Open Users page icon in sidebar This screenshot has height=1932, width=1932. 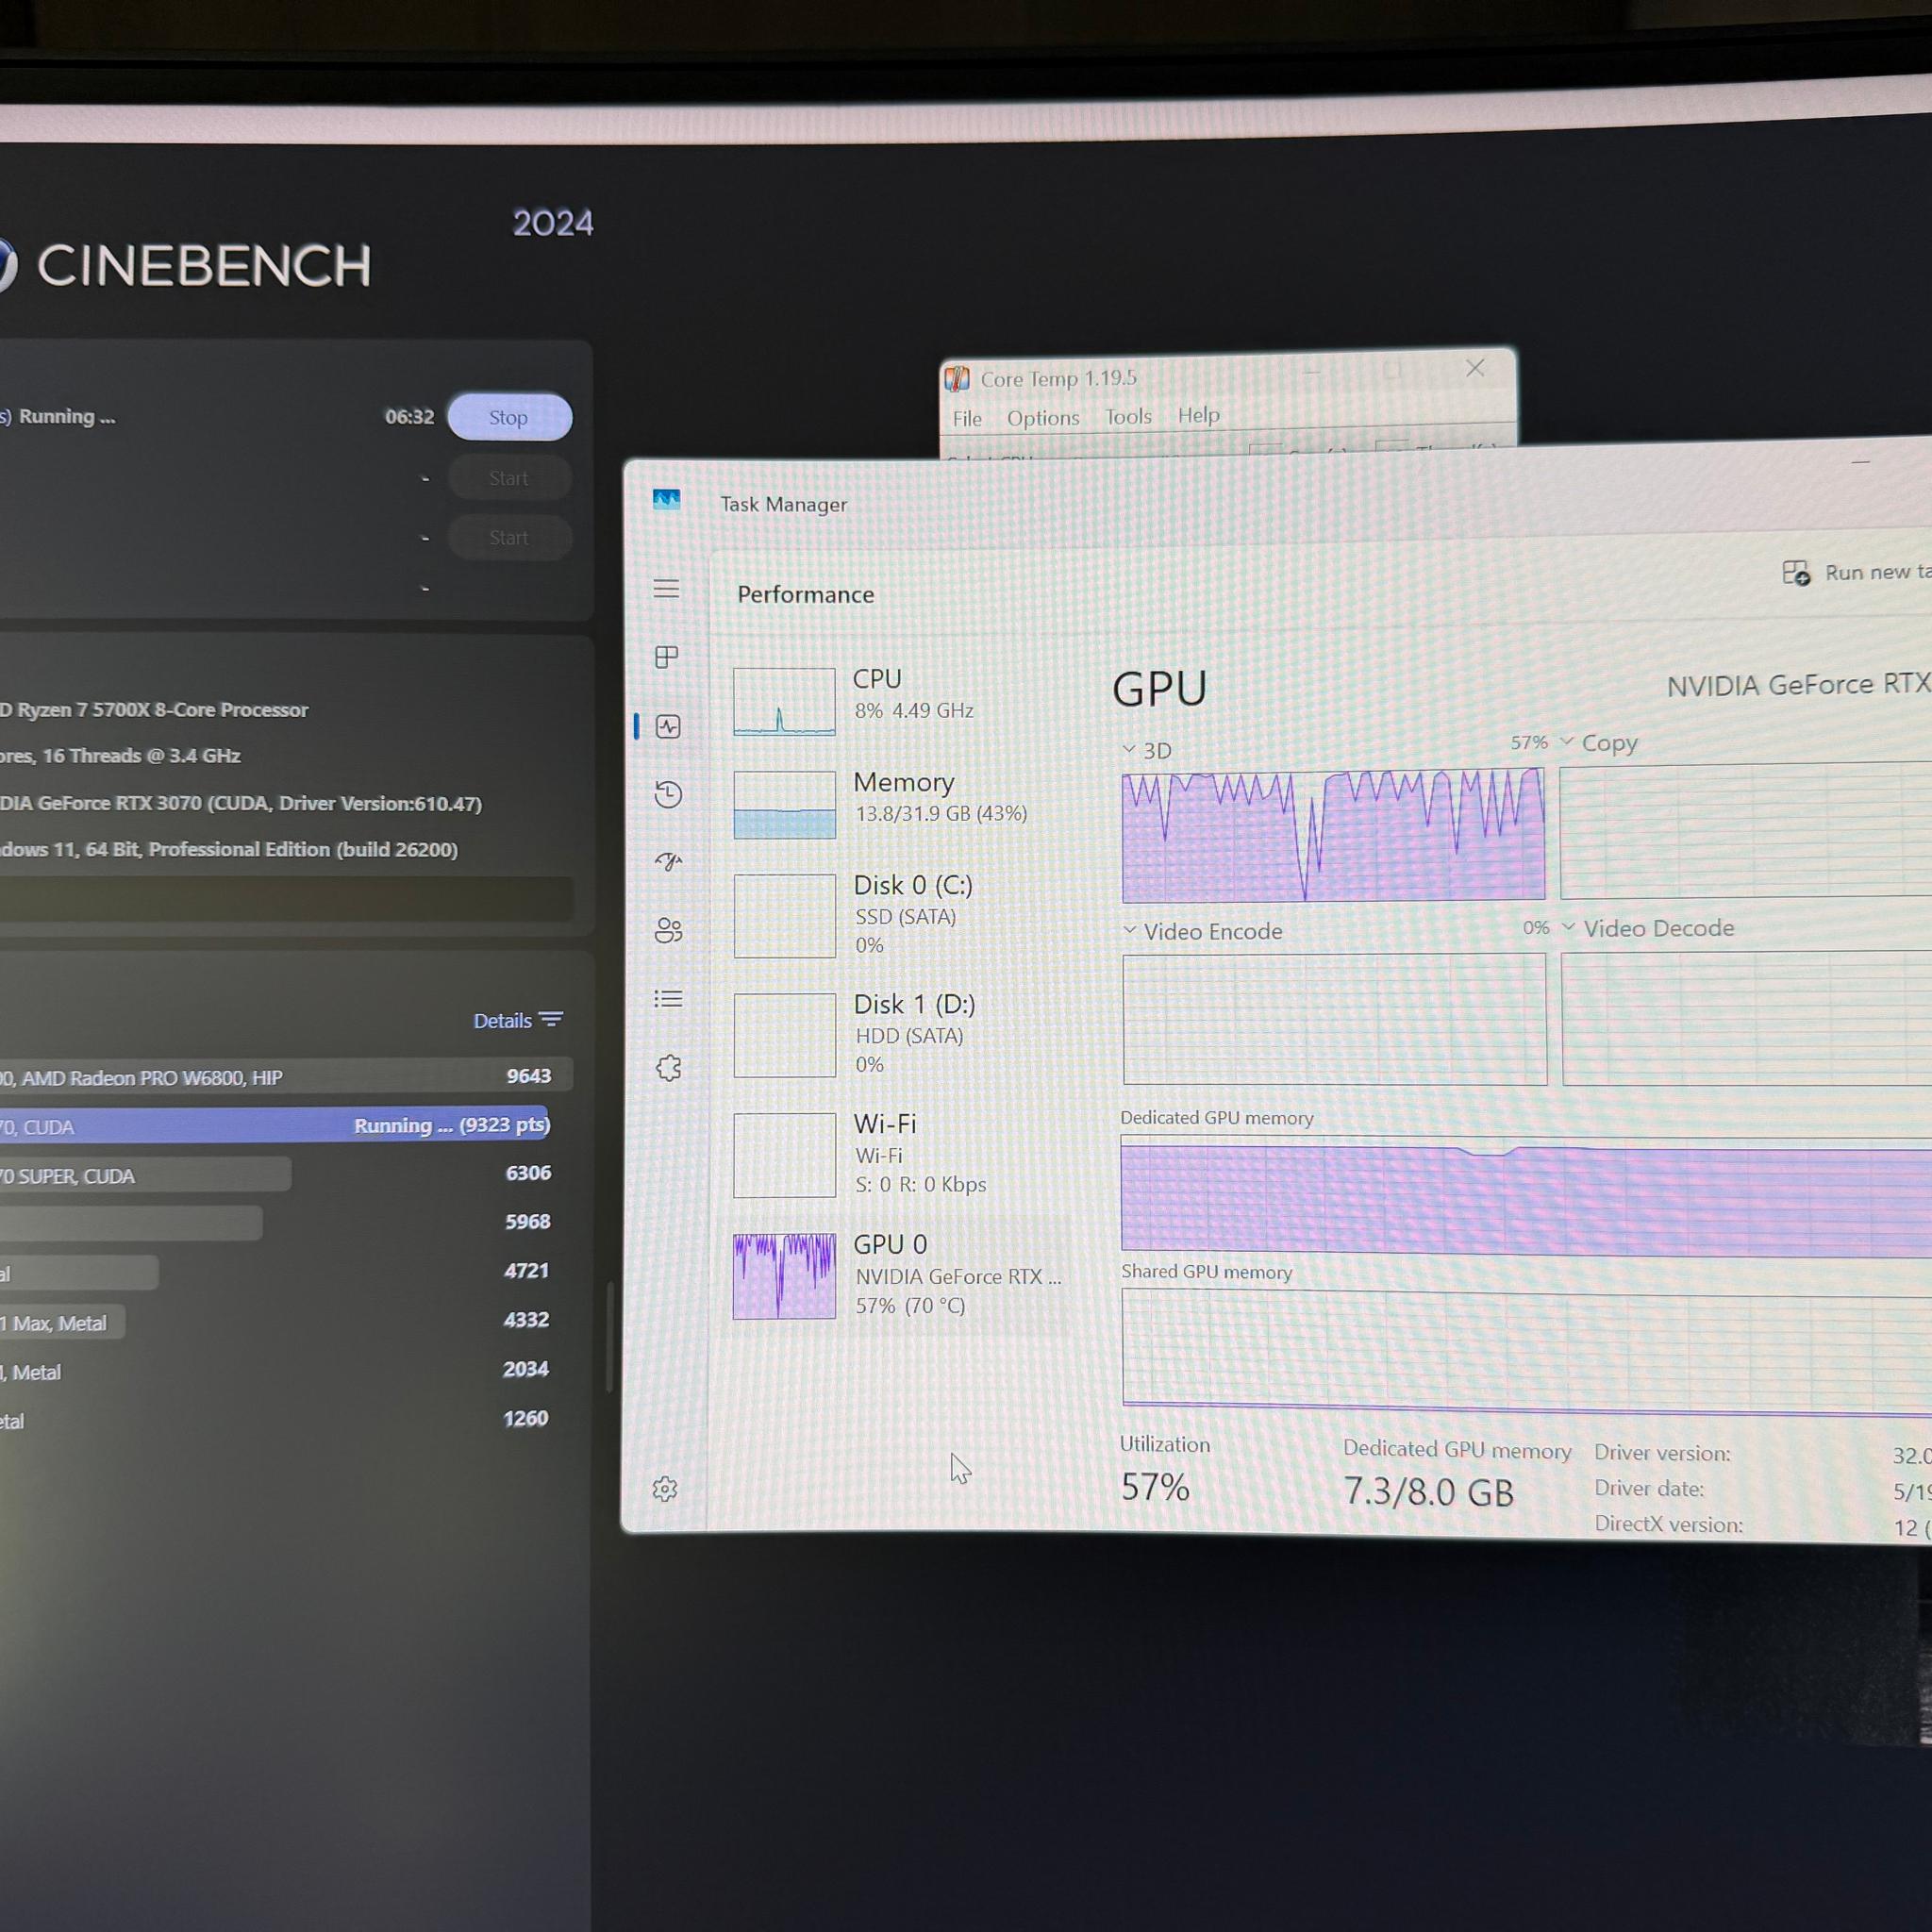click(668, 931)
